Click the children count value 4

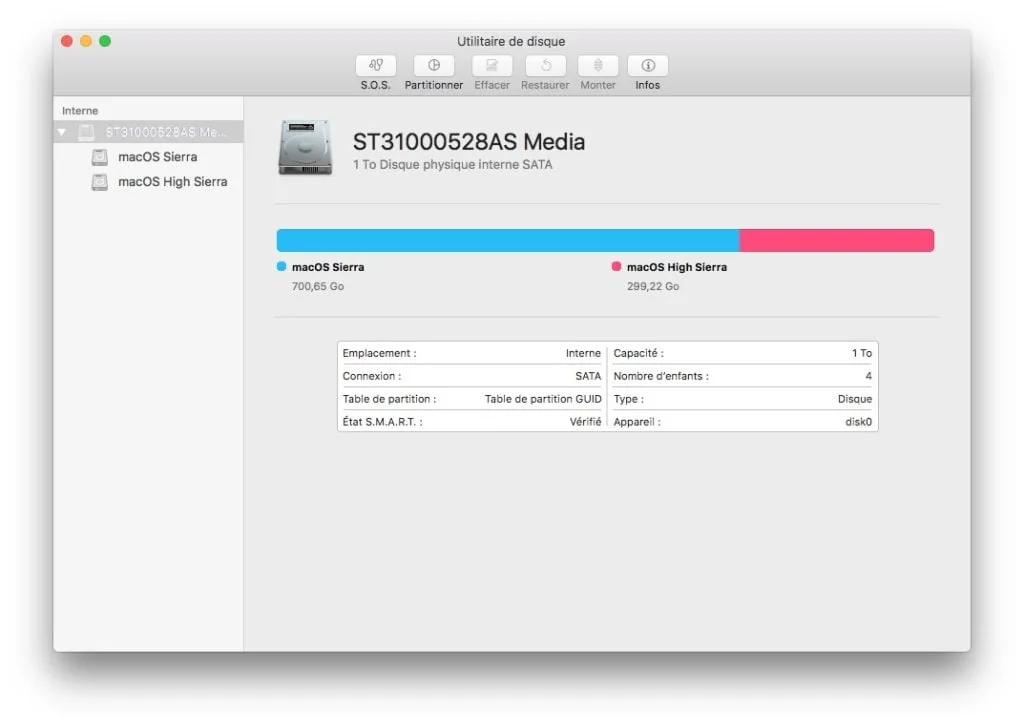coord(869,376)
